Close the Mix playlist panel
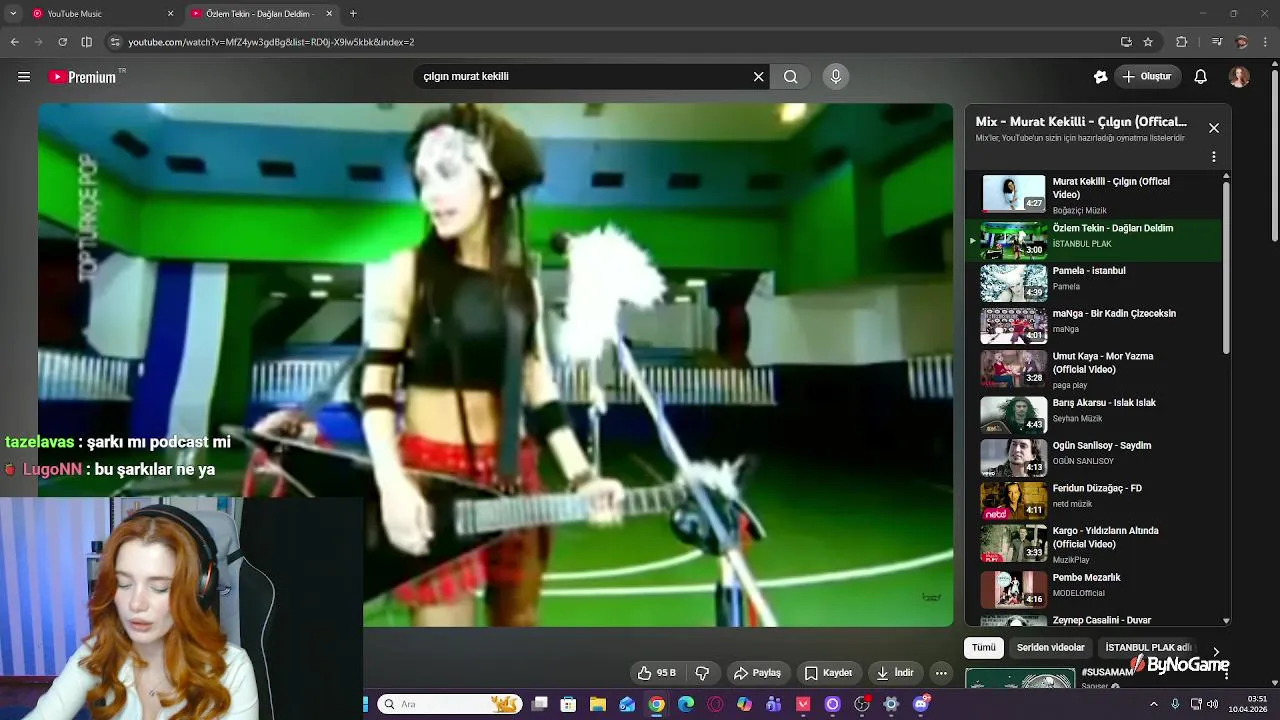The height and width of the screenshot is (720, 1280). [1214, 128]
